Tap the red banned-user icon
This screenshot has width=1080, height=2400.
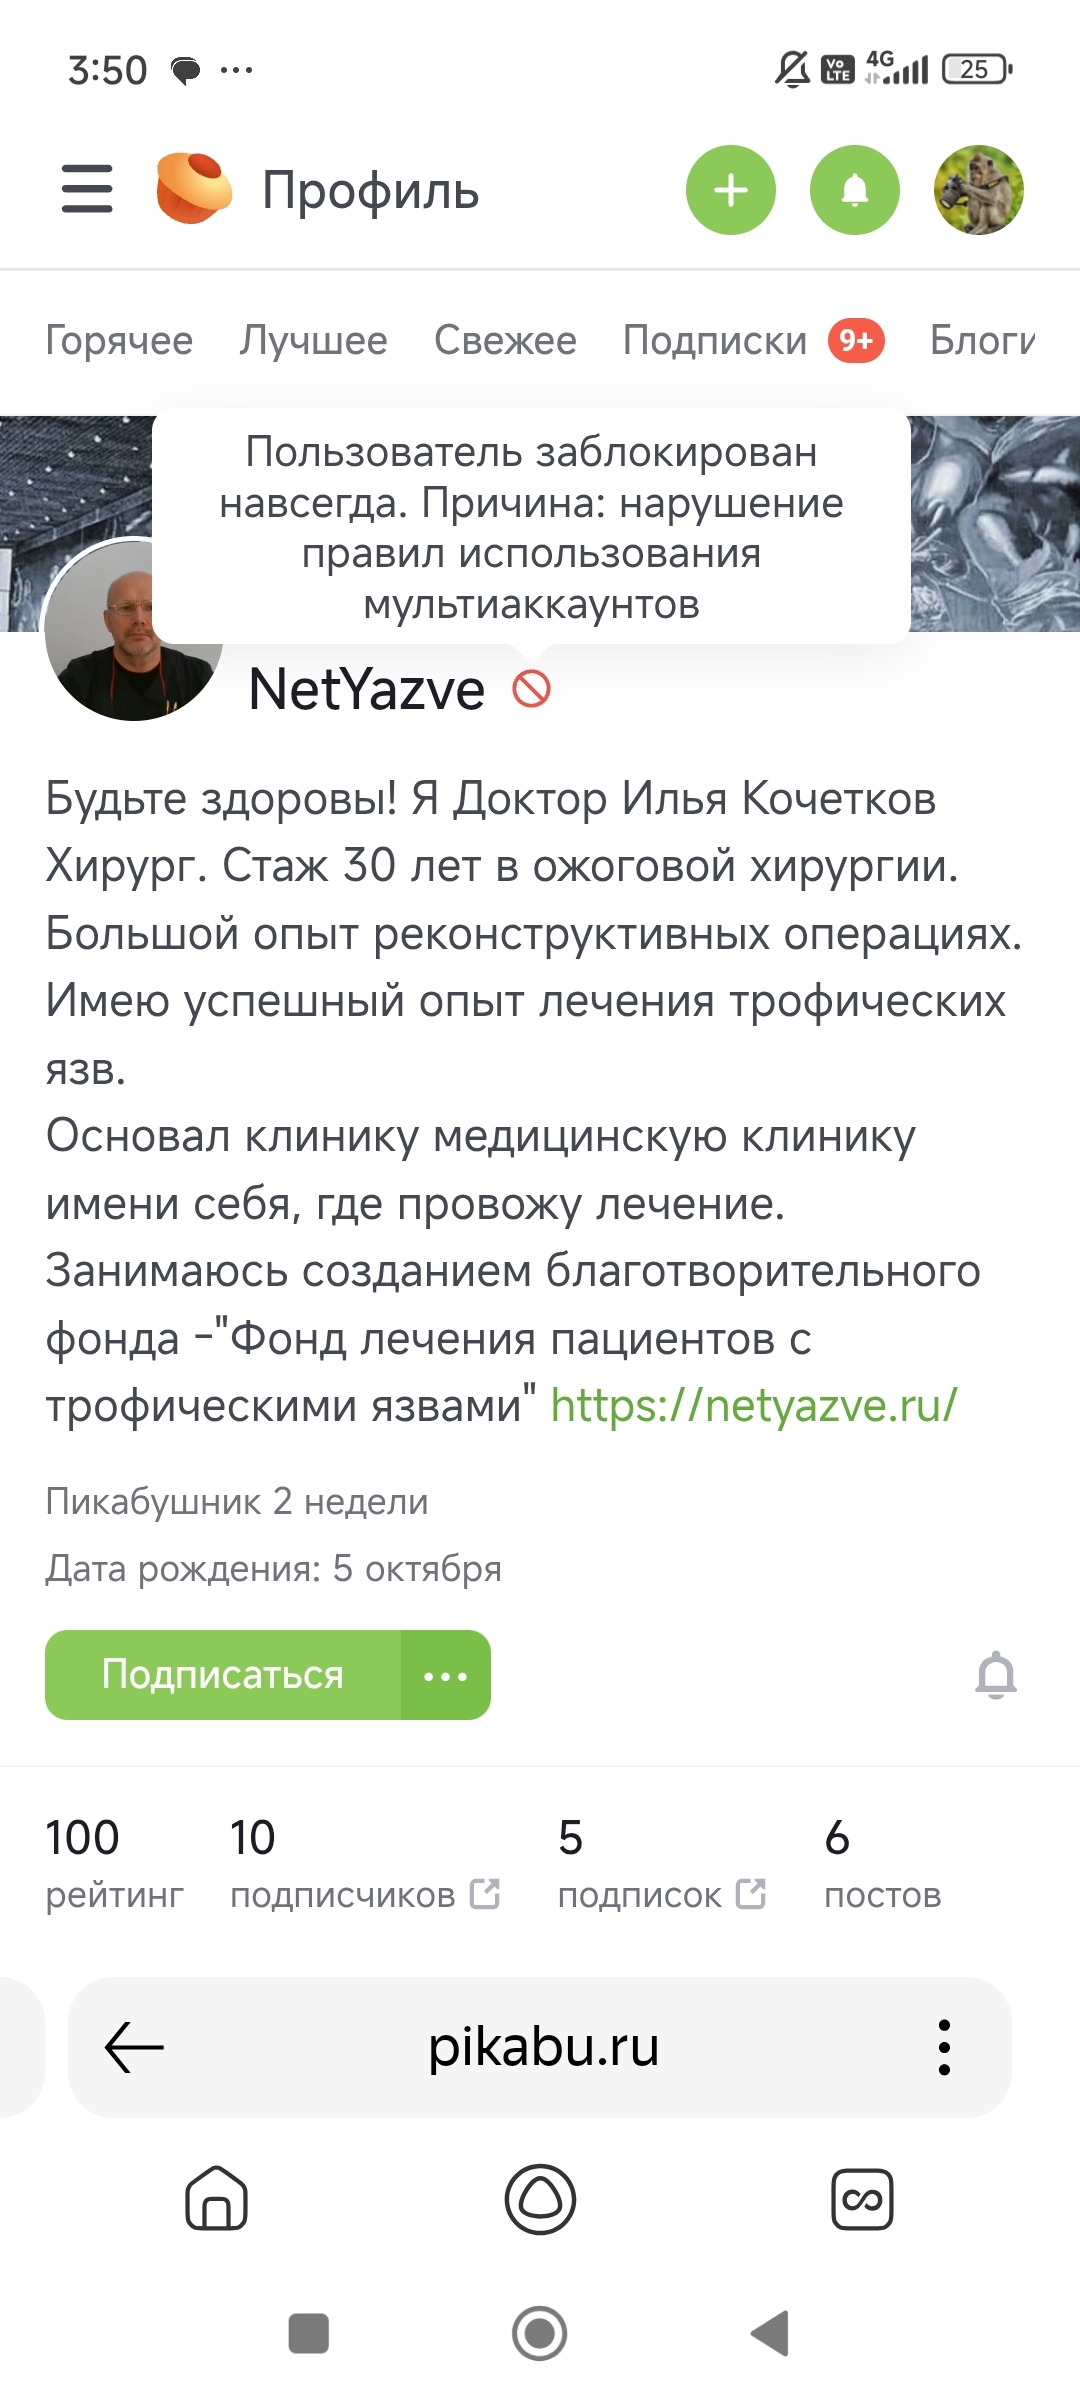tap(531, 689)
